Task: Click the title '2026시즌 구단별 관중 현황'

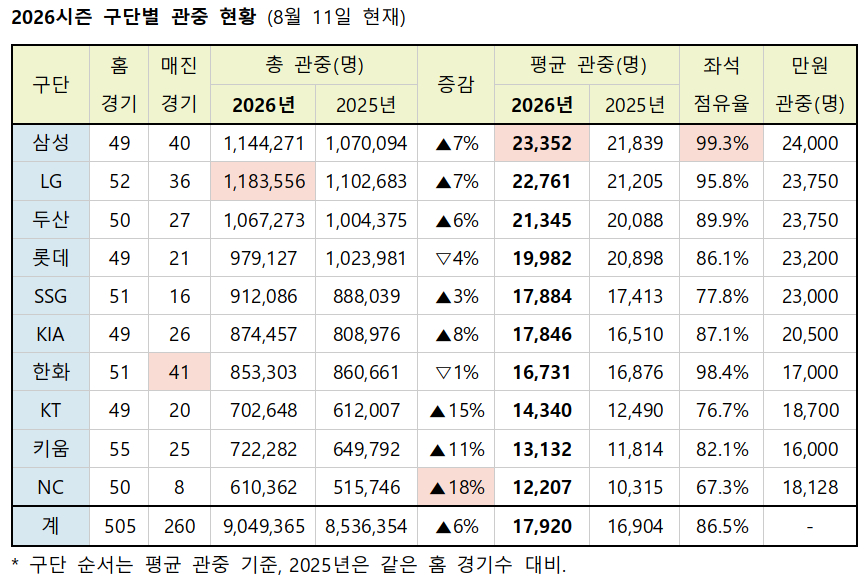Action: [x=133, y=17]
